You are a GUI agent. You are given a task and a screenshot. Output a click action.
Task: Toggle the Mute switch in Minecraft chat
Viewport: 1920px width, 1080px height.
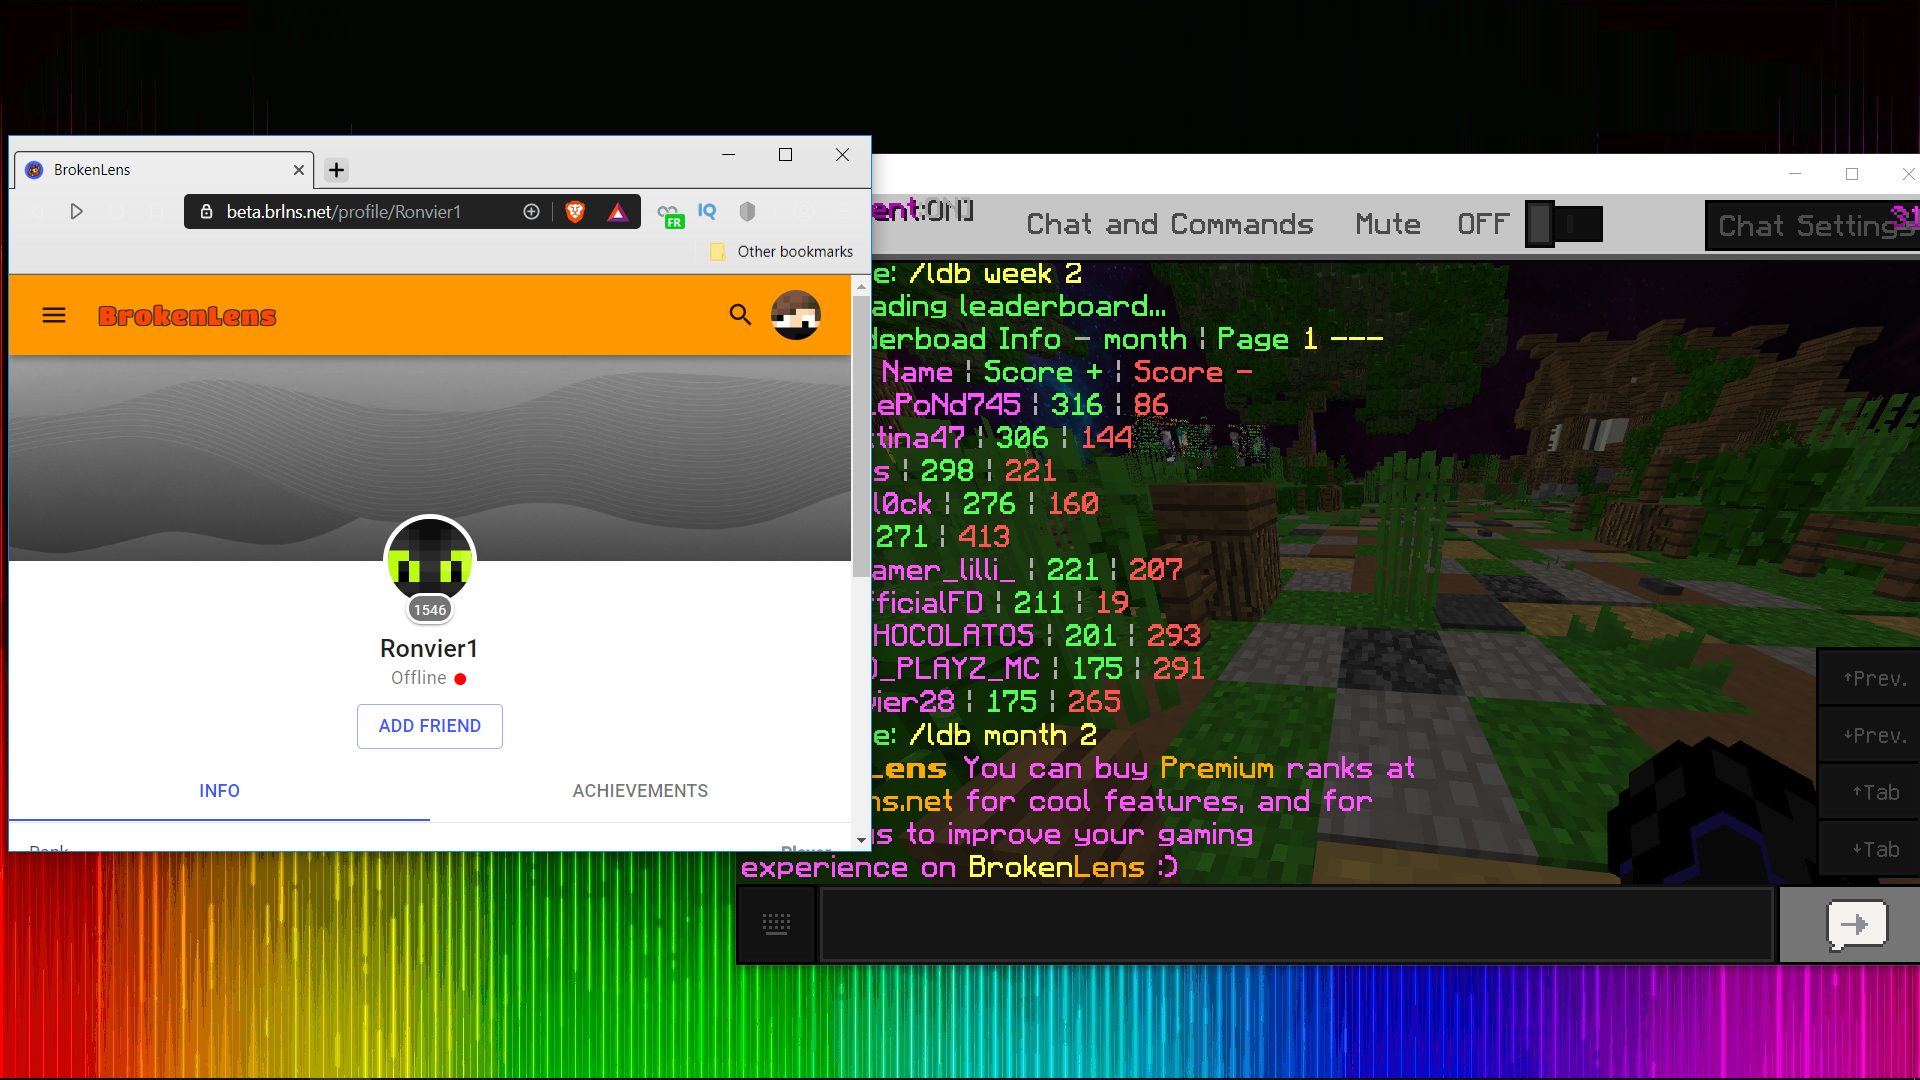click(1564, 224)
